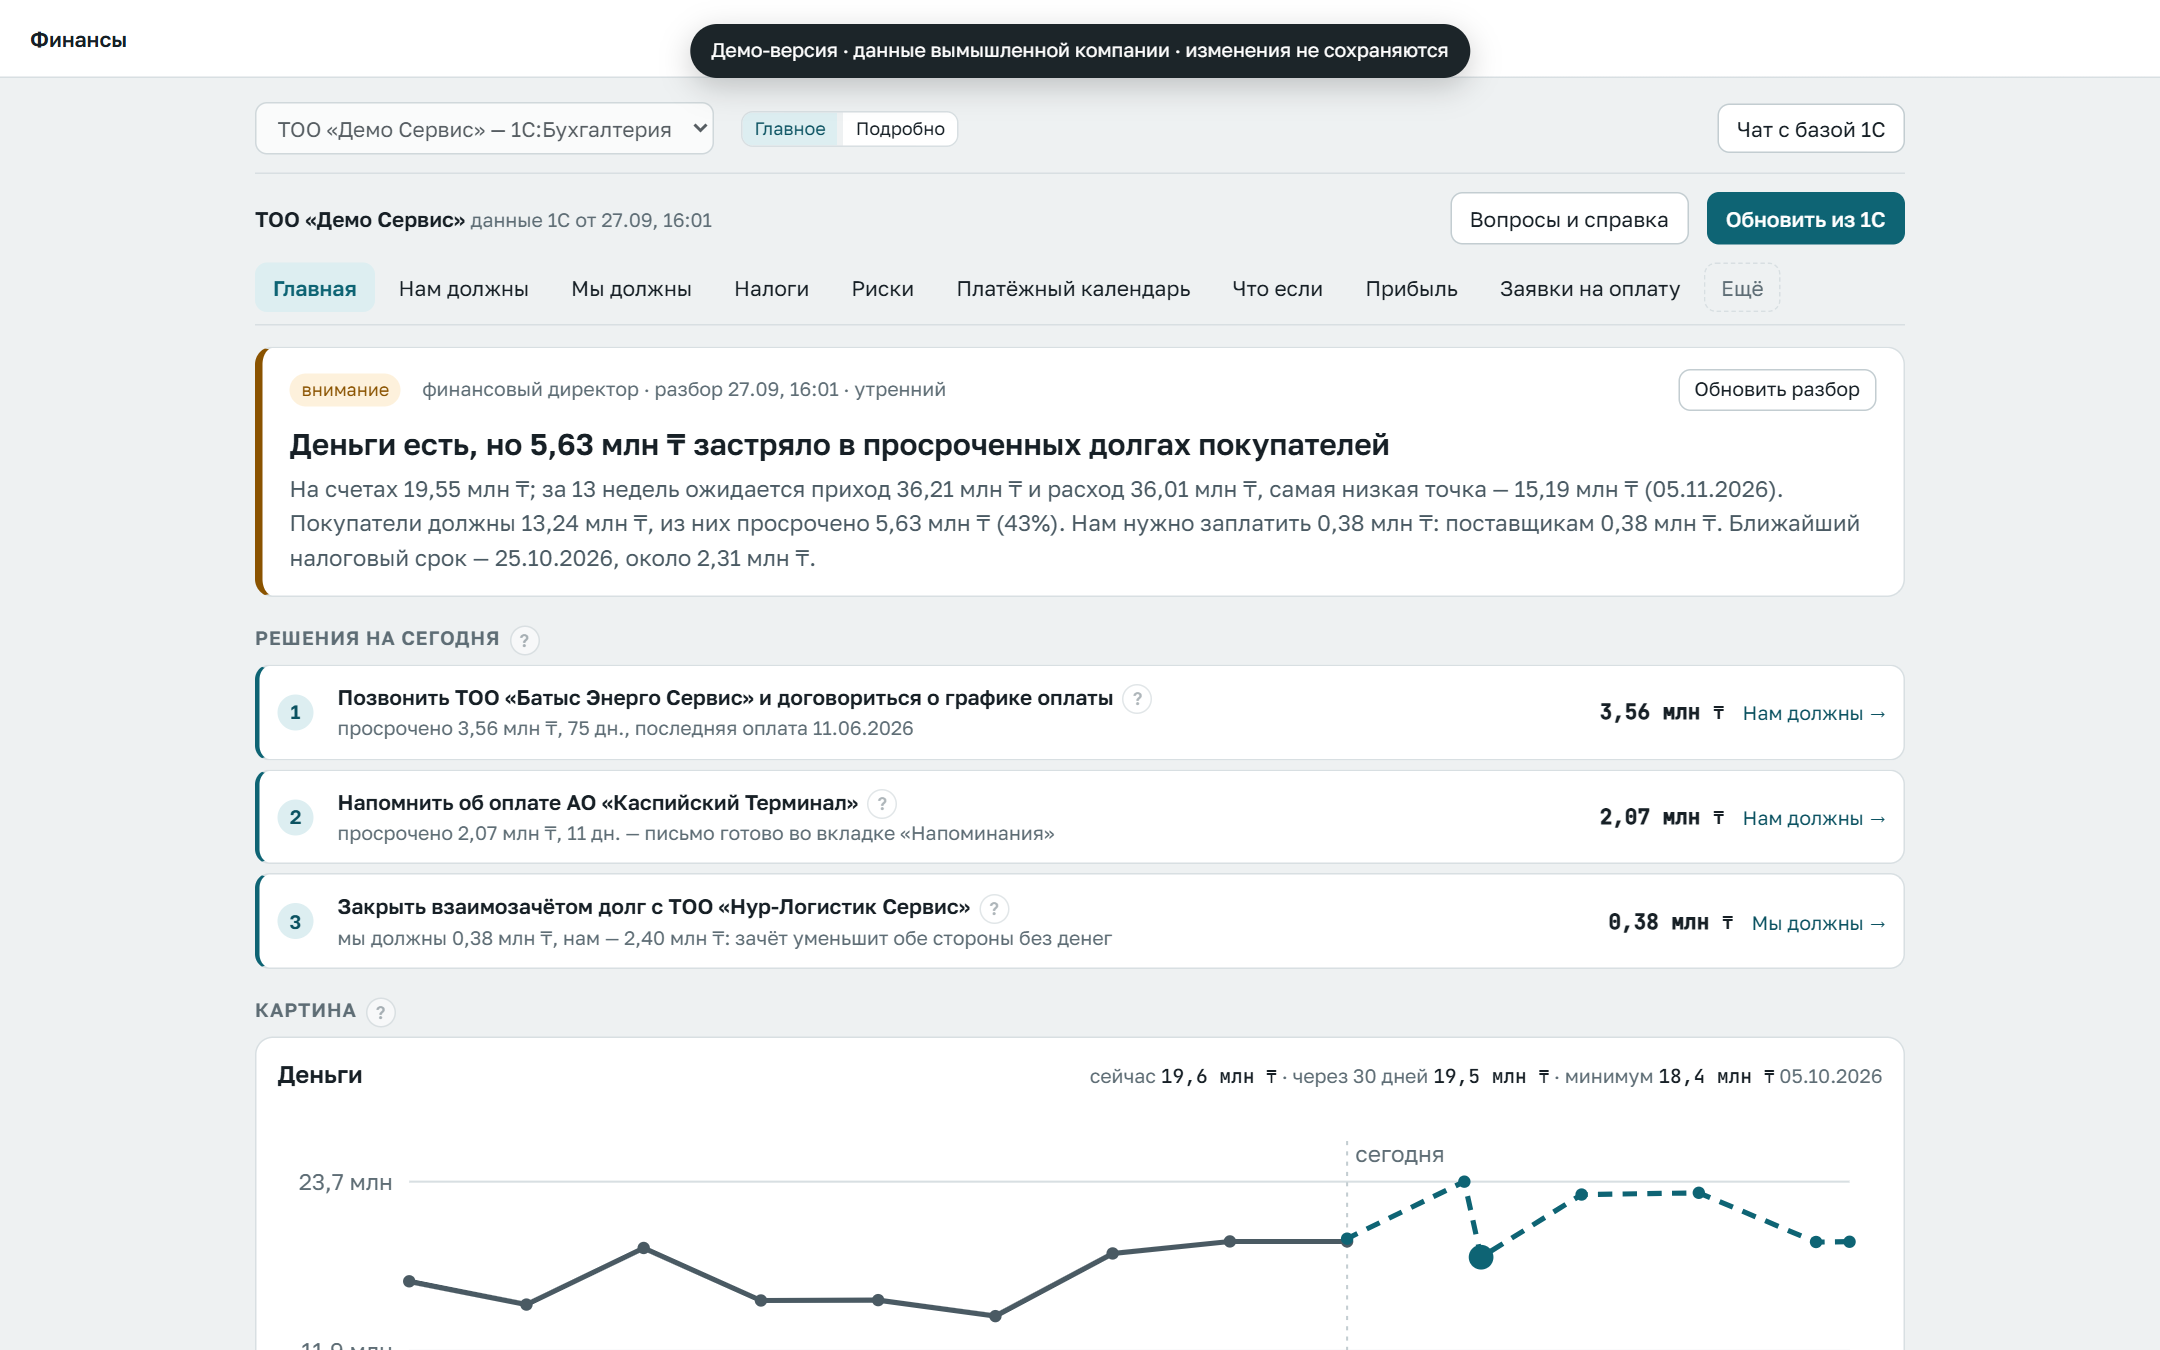Viewport: 2160px width, 1350px height.
Task: Click task title Закрыть взаимозачётом долг
Action: (653, 907)
